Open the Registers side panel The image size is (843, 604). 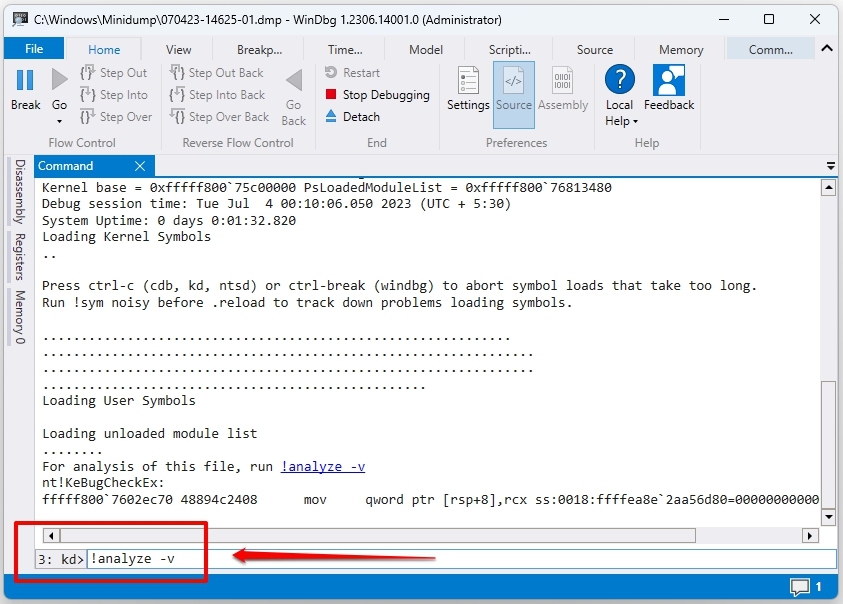(x=20, y=257)
